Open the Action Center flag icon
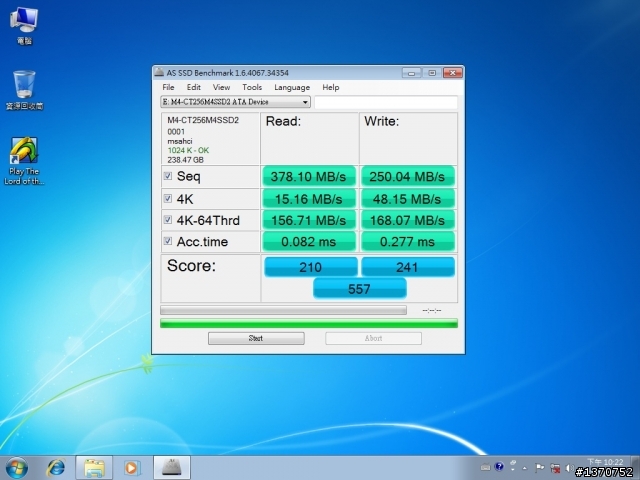Viewport: 640px width, 480px height. [x=539, y=468]
